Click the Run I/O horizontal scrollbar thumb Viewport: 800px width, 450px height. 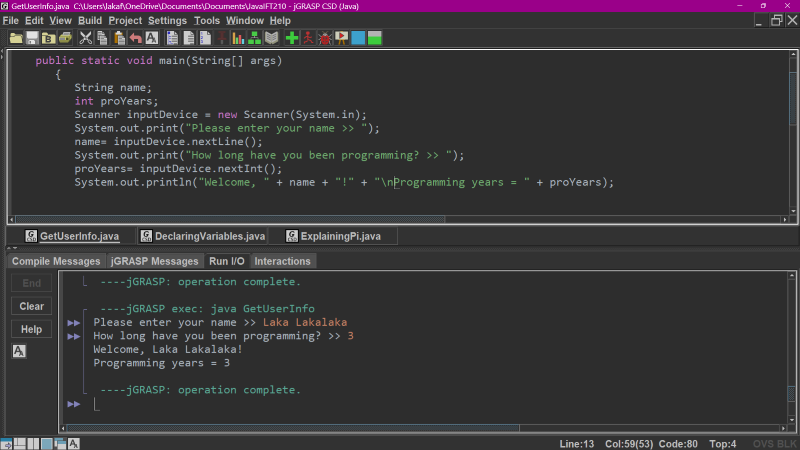tap(293, 428)
